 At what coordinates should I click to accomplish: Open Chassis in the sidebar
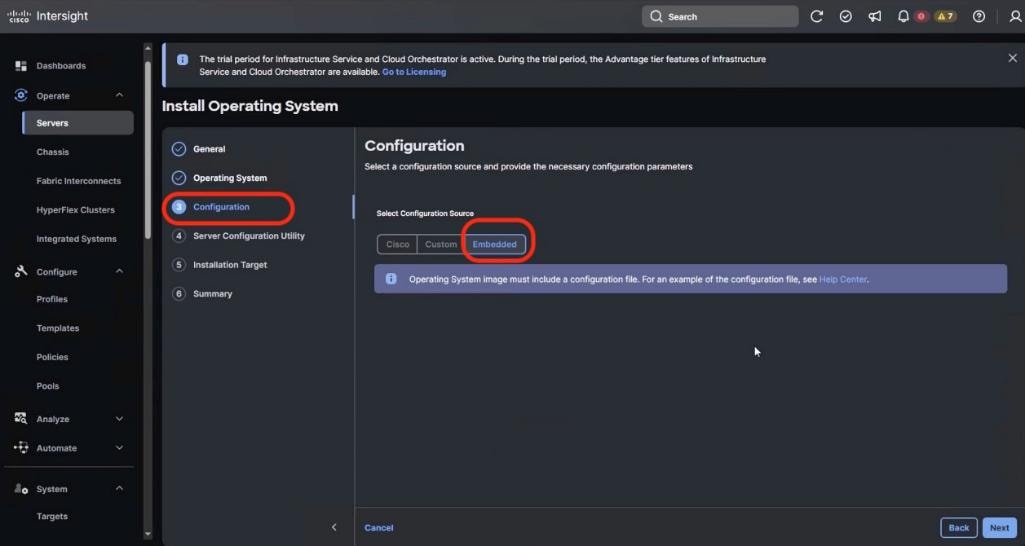point(52,152)
